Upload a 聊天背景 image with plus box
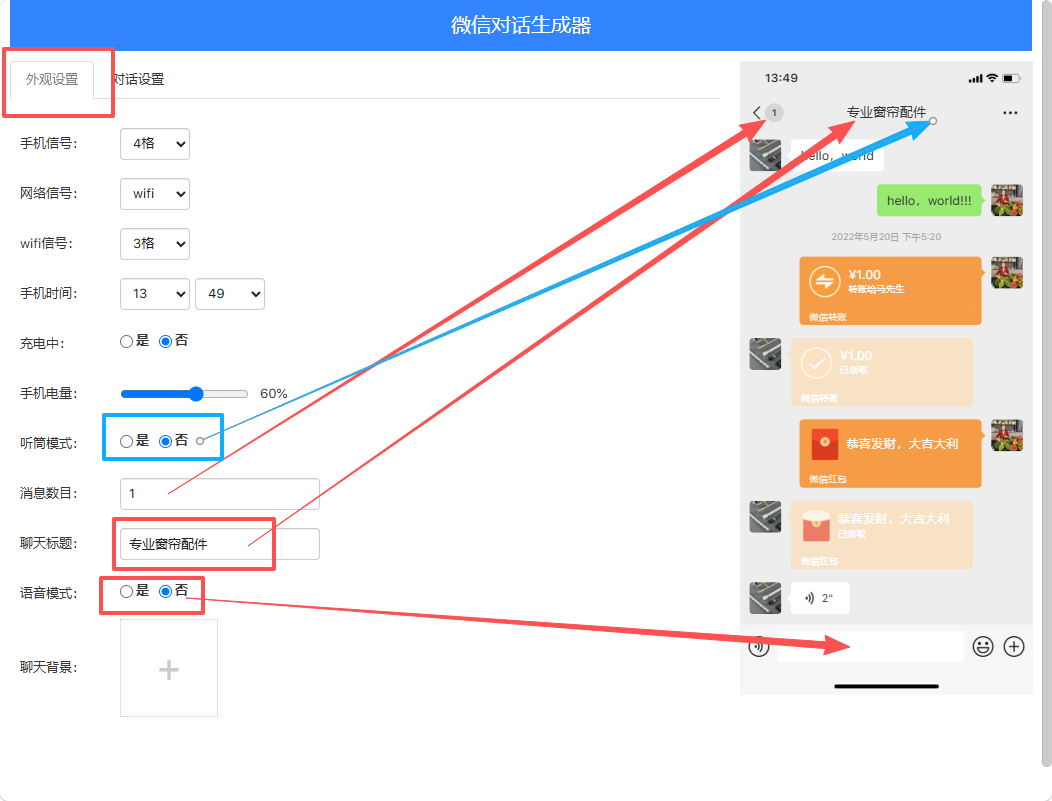1052x801 pixels. [x=169, y=668]
